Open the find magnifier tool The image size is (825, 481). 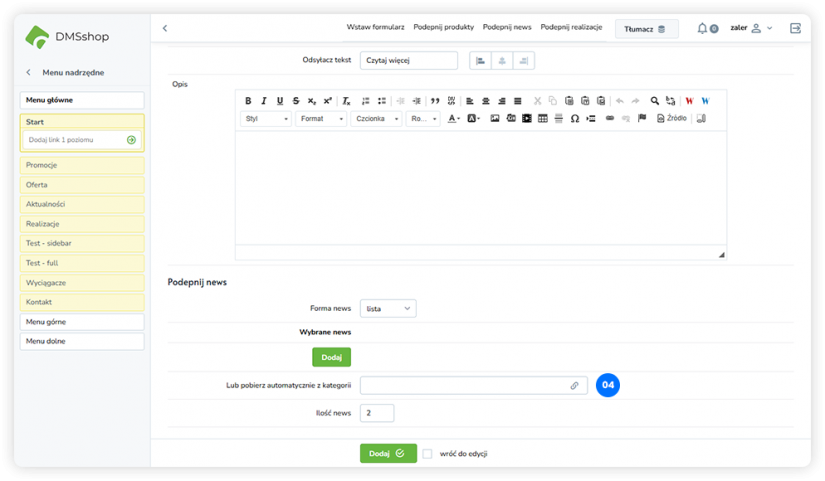point(655,101)
